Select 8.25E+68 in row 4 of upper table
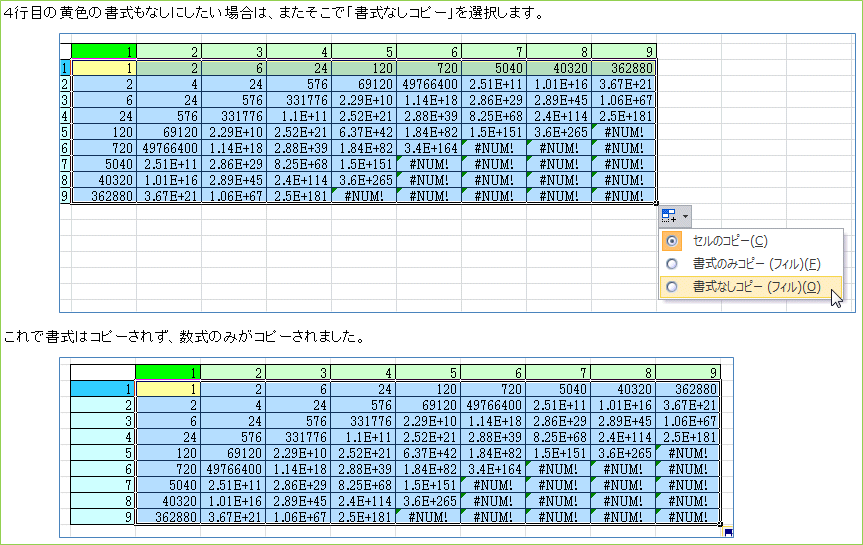Image resolution: width=863 pixels, height=545 pixels. point(494,116)
